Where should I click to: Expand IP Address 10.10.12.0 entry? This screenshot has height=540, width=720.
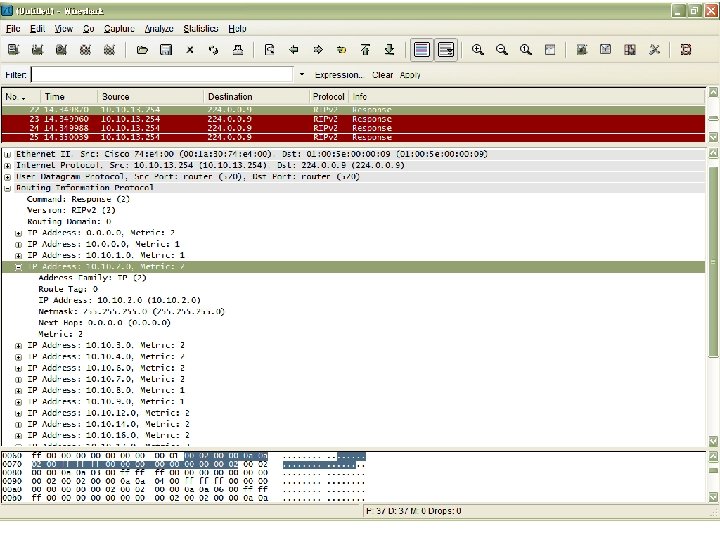click(18, 414)
